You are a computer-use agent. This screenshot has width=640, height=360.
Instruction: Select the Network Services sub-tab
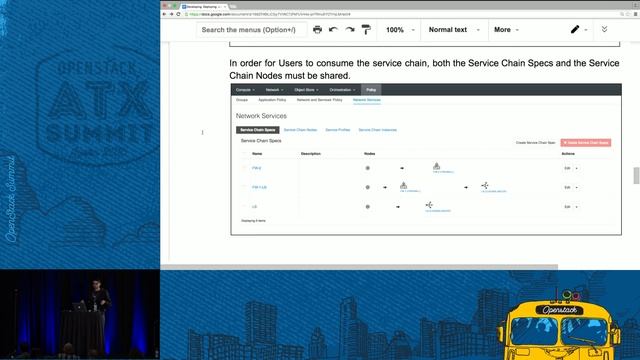click(x=367, y=100)
